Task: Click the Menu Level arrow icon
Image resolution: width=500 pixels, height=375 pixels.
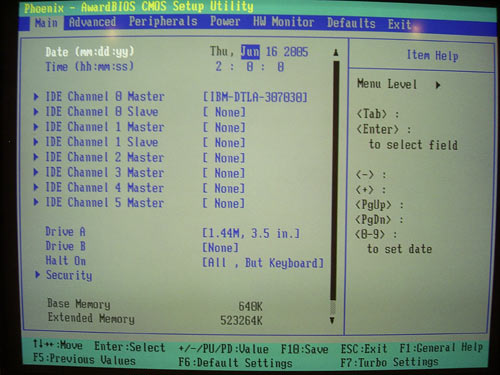Action: click(438, 85)
